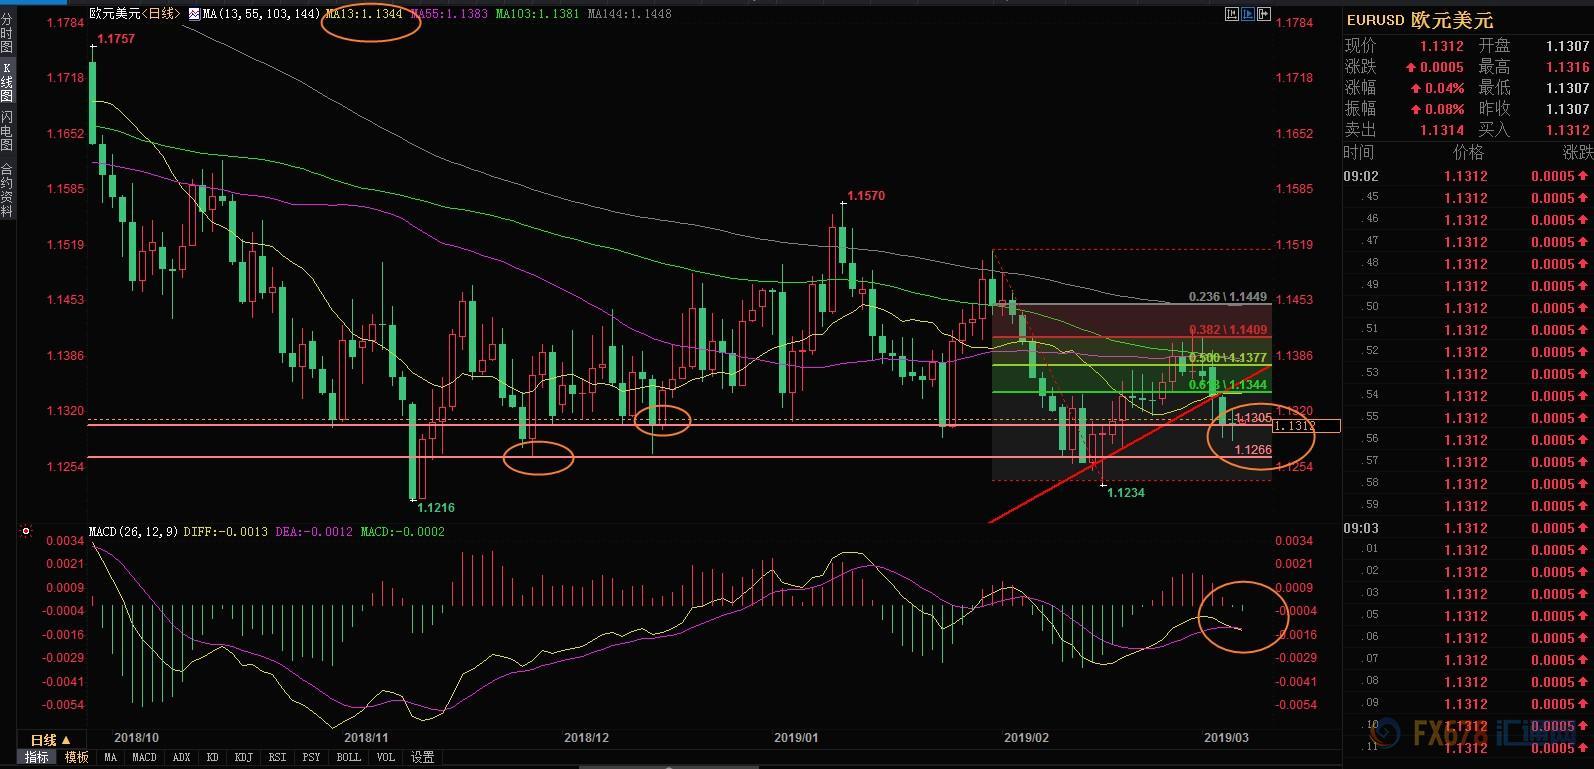Click the 1.1216 low price label
The height and width of the screenshot is (769, 1594).
click(436, 508)
